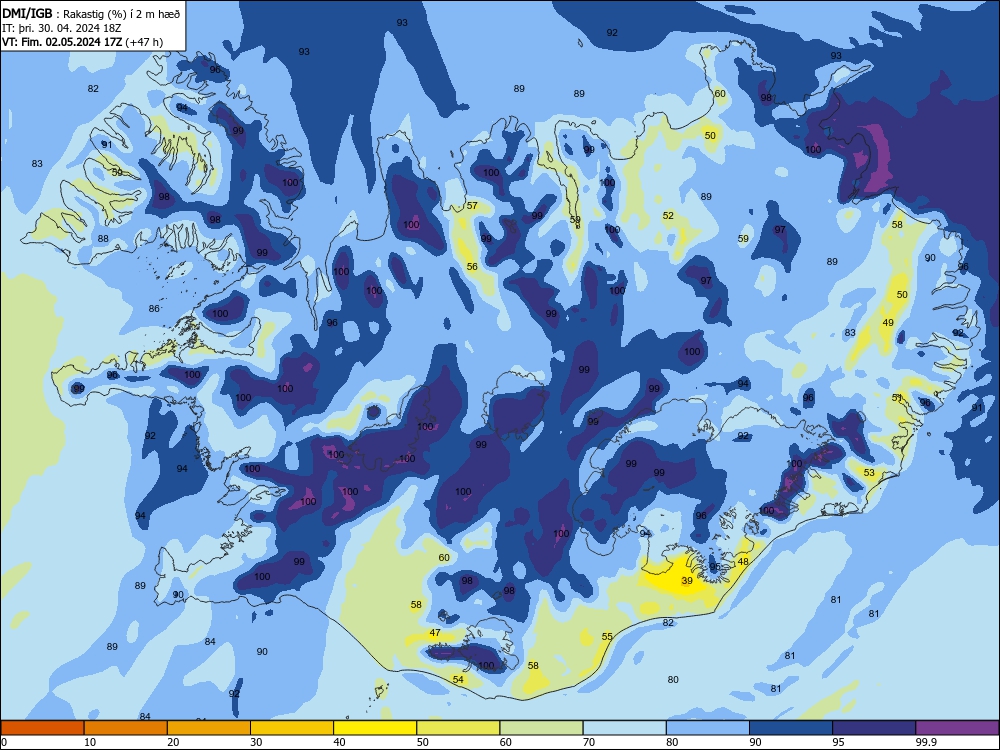Click the legend tick label '95'
Image resolution: width=1000 pixels, height=750 pixels.
click(839, 742)
